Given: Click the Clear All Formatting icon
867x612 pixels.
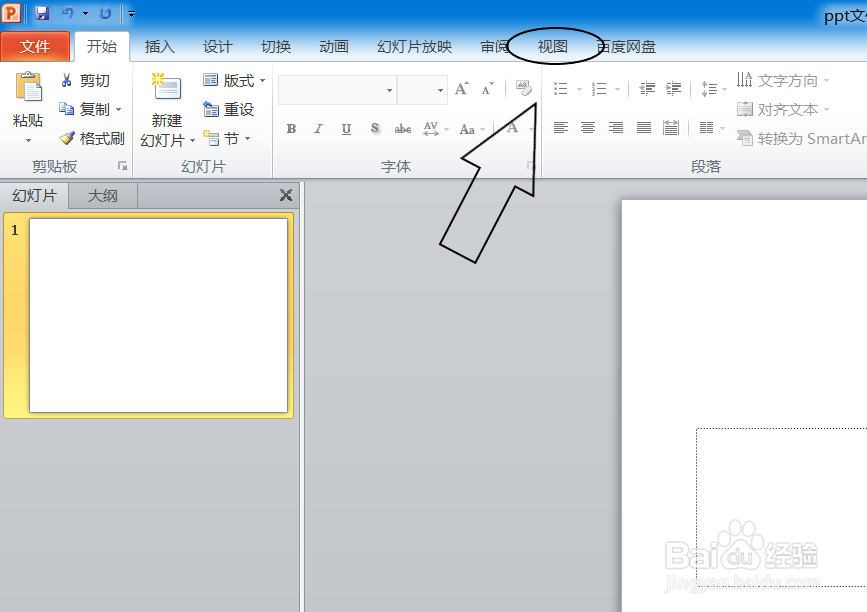Looking at the screenshot, I should 524,88.
